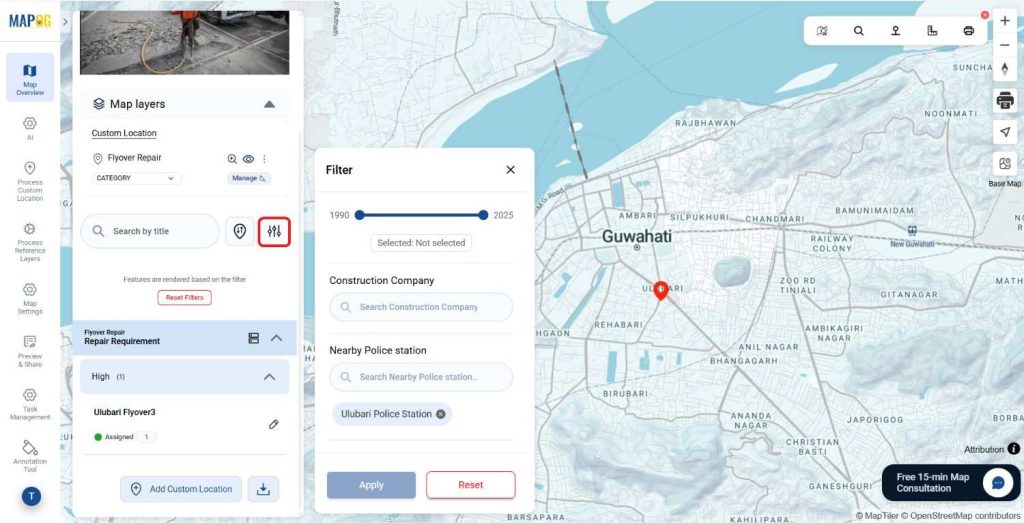
Task: Open the AI sidebar item
Action: click(30, 128)
